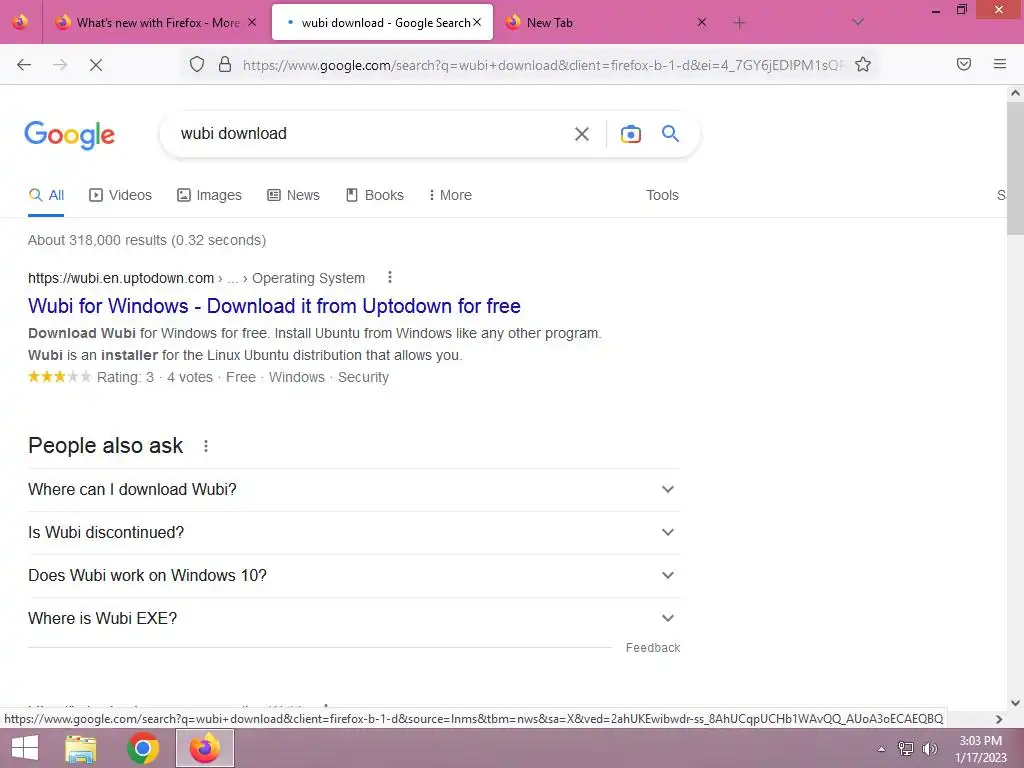Viewport: 1024px width, 768px height.
Task: Open the network tray icon
Action: (x=906, y=749)
